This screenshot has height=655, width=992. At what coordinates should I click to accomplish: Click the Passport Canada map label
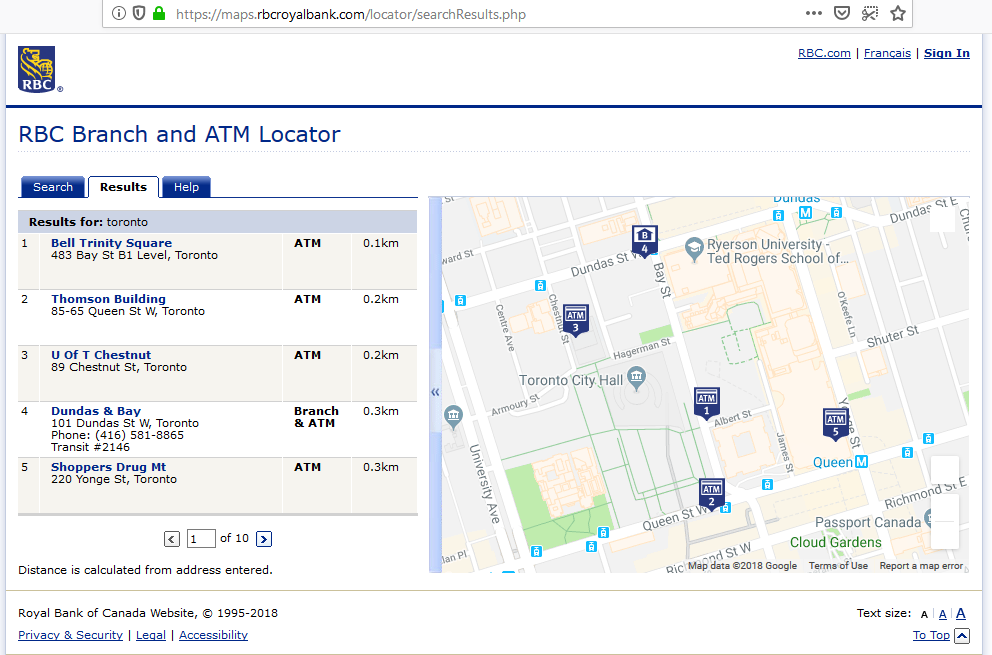[x=868, y=523]
